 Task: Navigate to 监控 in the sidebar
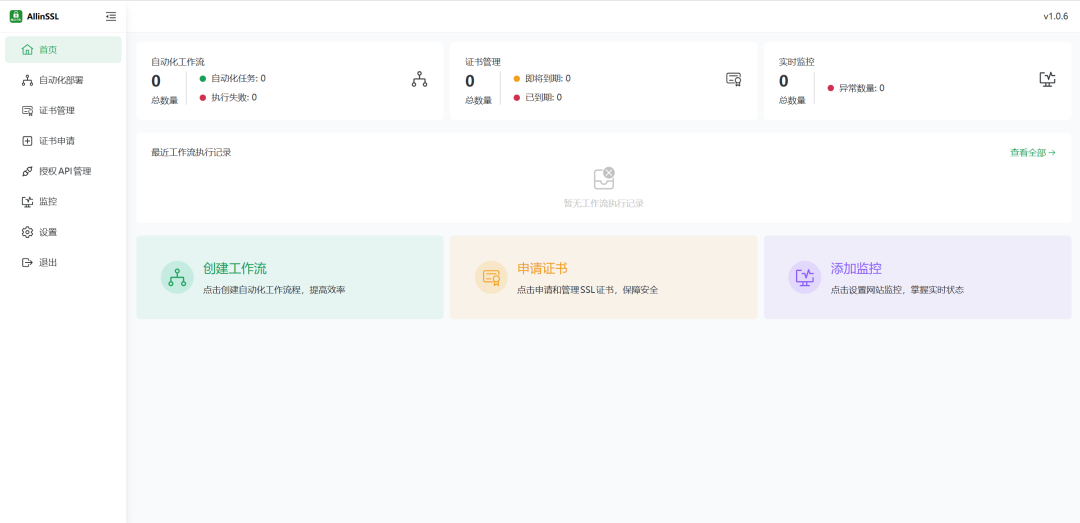click(x=63, y=201)
